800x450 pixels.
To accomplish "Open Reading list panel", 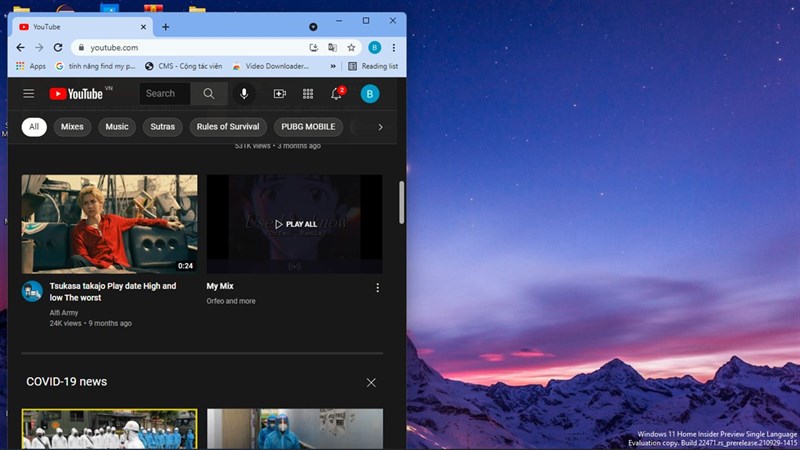I will (x=373, y=66).
